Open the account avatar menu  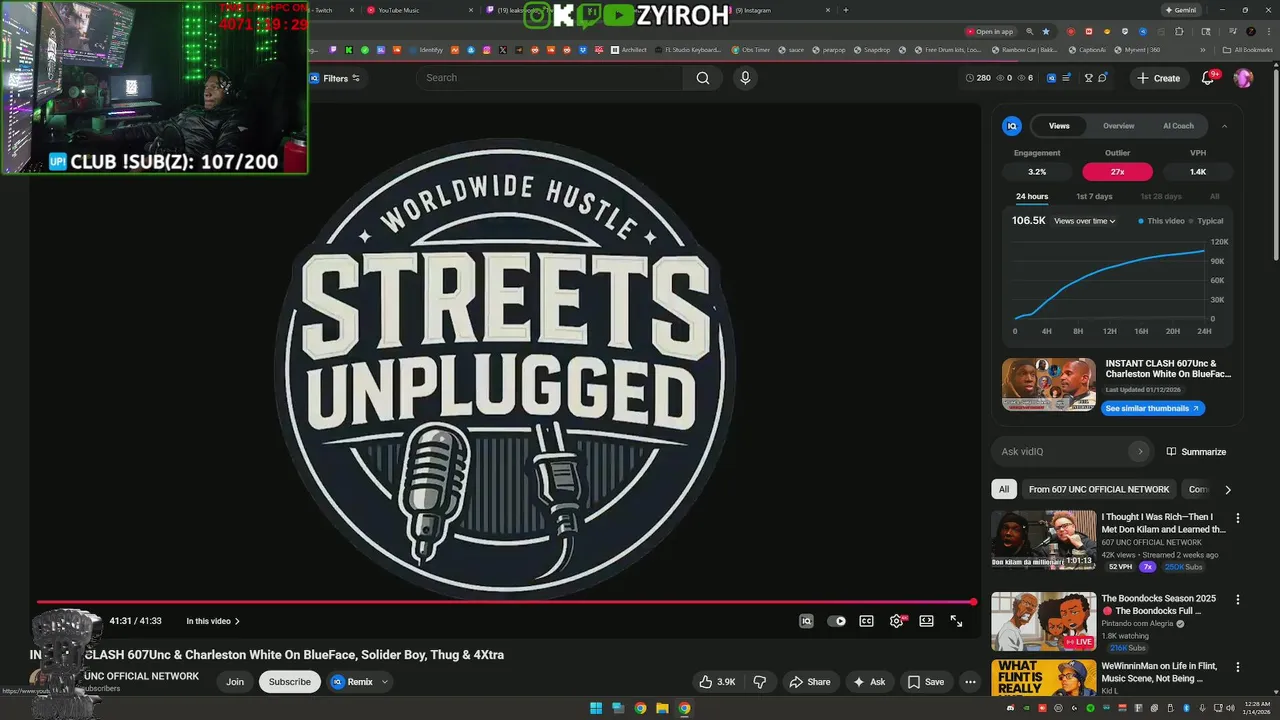[1243, 78]
